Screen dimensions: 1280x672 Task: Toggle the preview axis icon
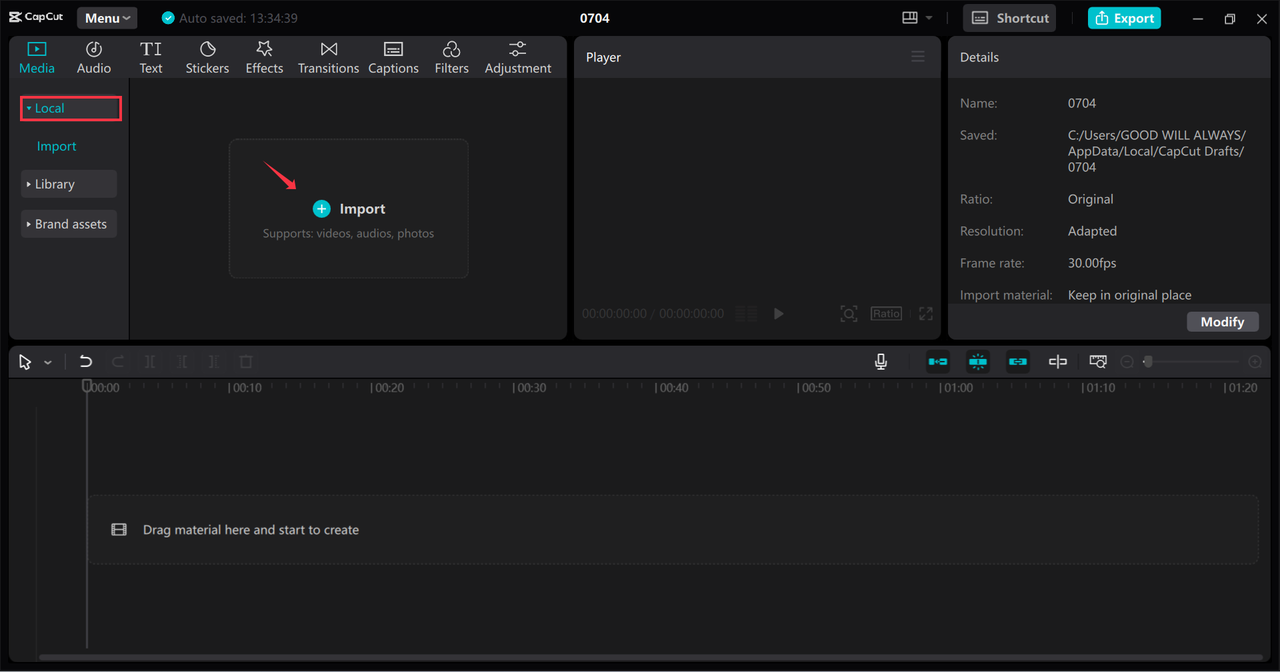pos(1058,362)
